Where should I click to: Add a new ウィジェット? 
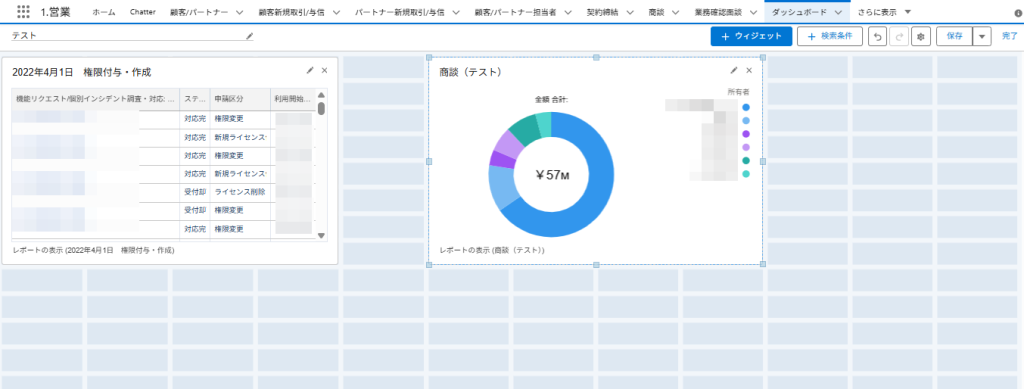[x=751, y=37]
